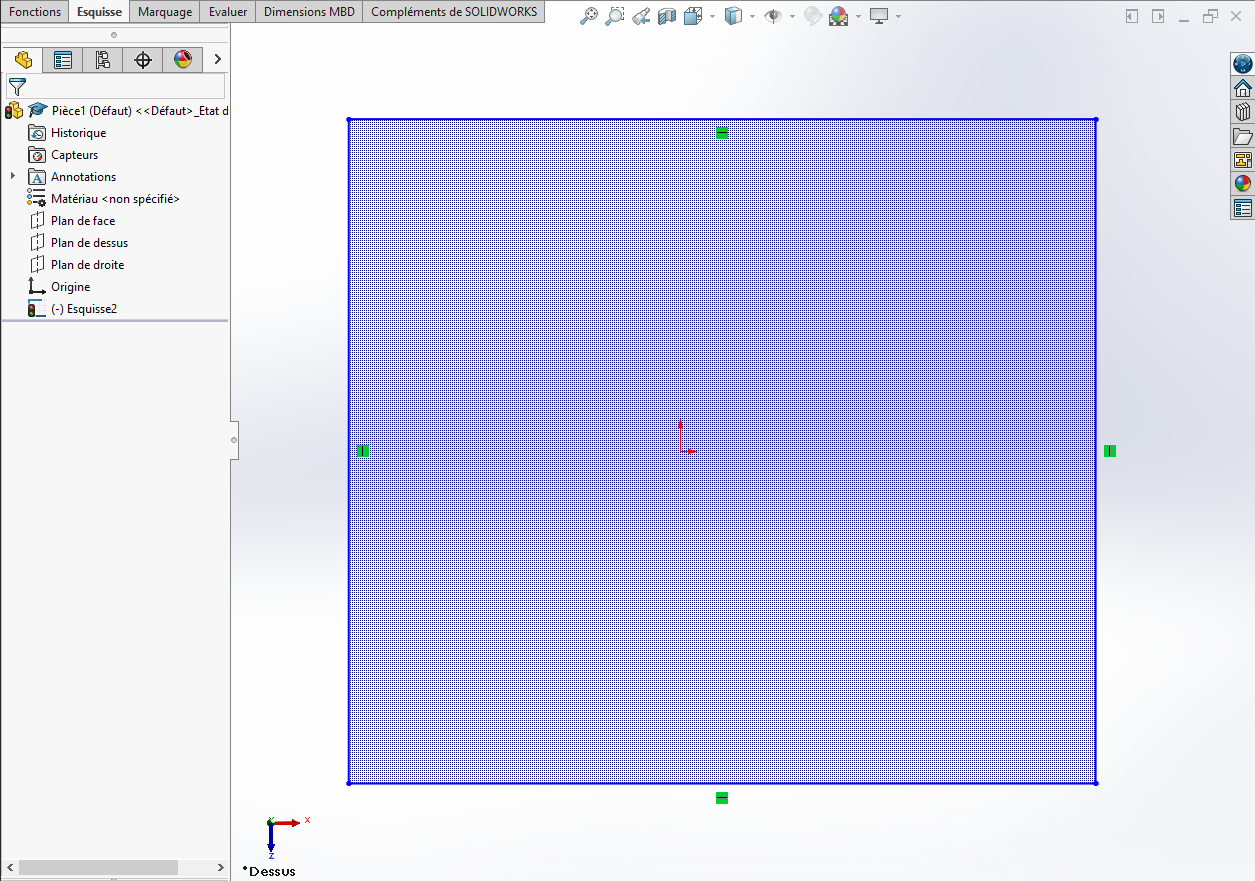Screen dimensions: 1255x881
Task: Open the Display Style dropdown arrow
Action: click(752, 17)
